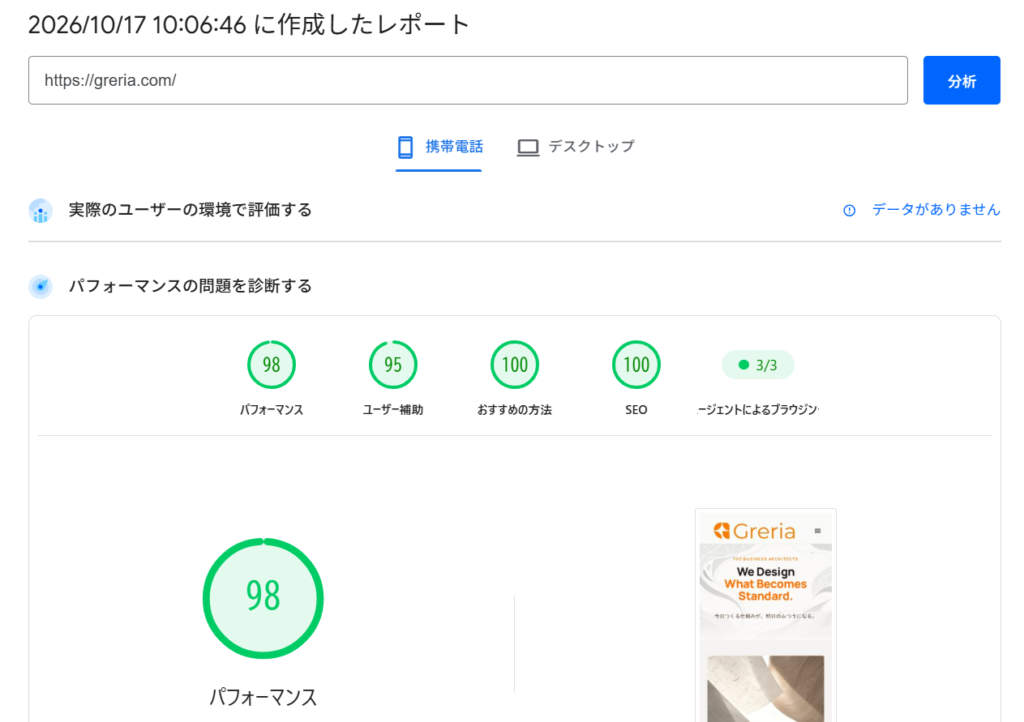Click the large 98 performance gauge
Viewport: 1024px width, 722px height.
click(263, 598)
